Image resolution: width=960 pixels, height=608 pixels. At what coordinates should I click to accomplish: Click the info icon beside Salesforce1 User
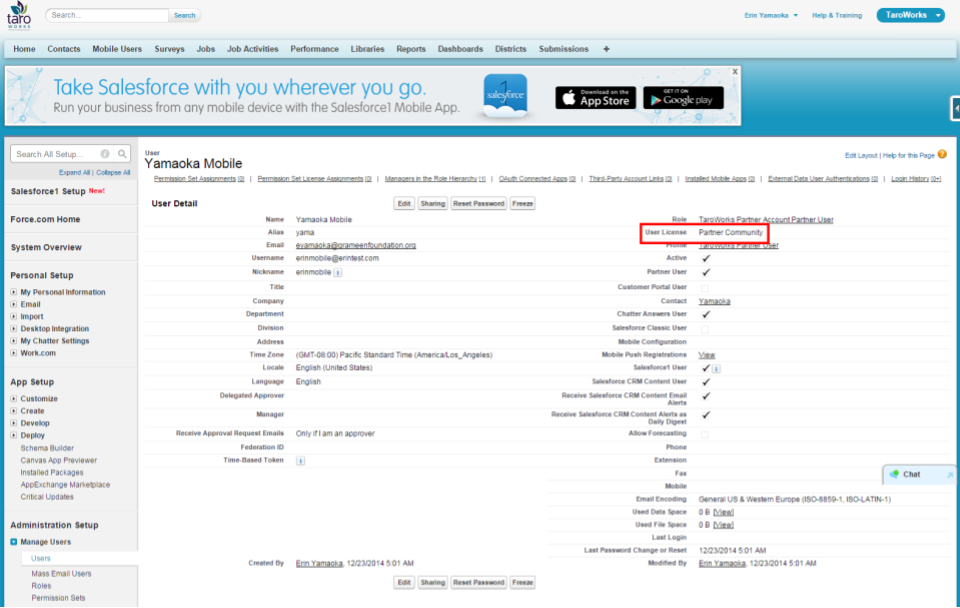[x=716, y=369]
